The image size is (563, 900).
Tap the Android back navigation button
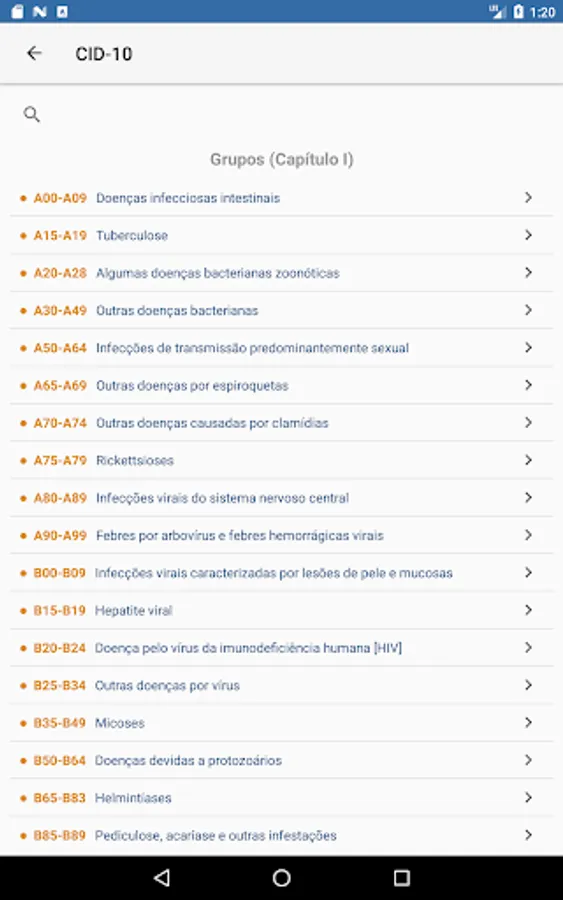point(162,877)
